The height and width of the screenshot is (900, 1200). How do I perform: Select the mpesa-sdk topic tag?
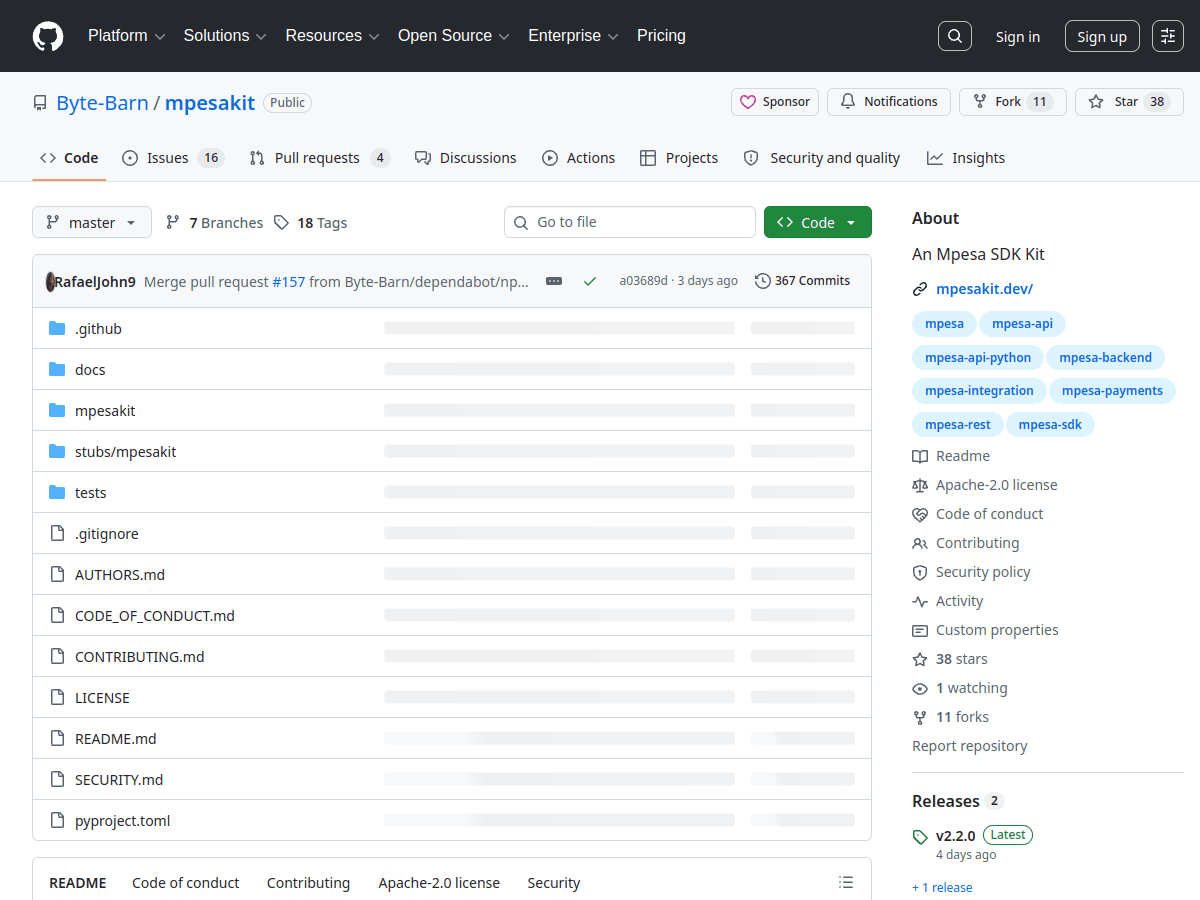point(1050,424)
